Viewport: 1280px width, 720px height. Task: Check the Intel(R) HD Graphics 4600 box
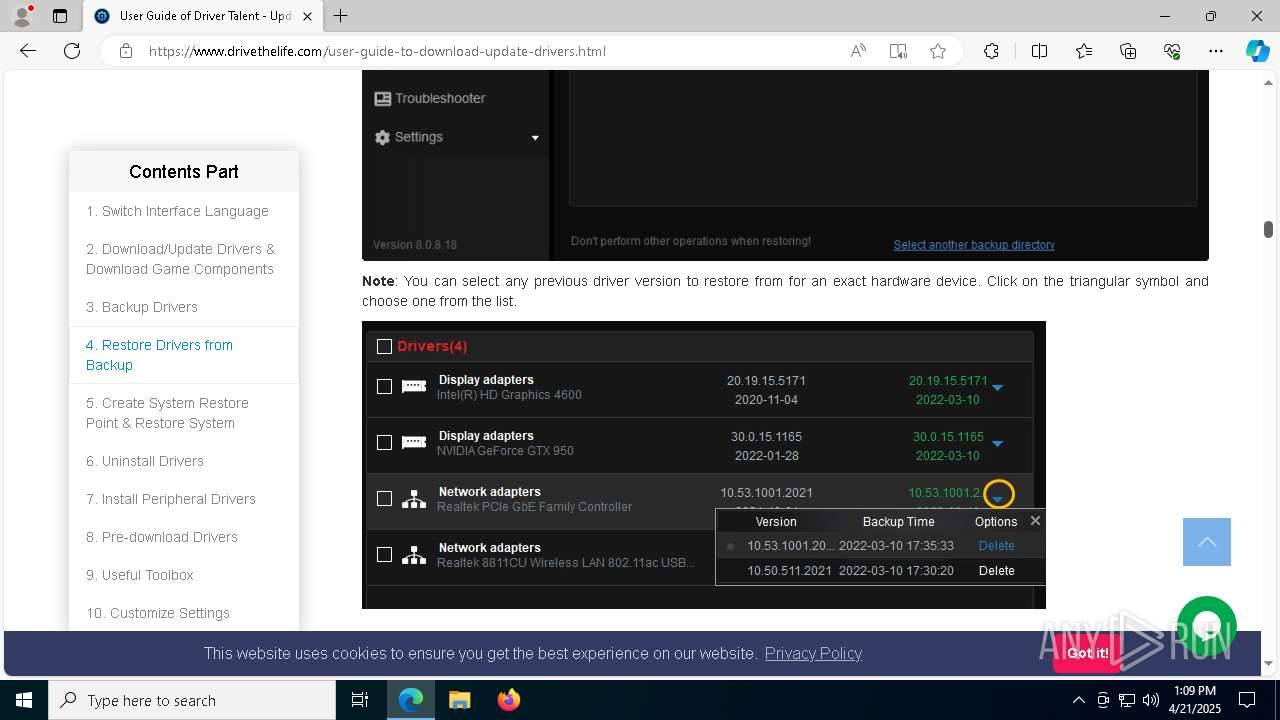tap(384, 386)
